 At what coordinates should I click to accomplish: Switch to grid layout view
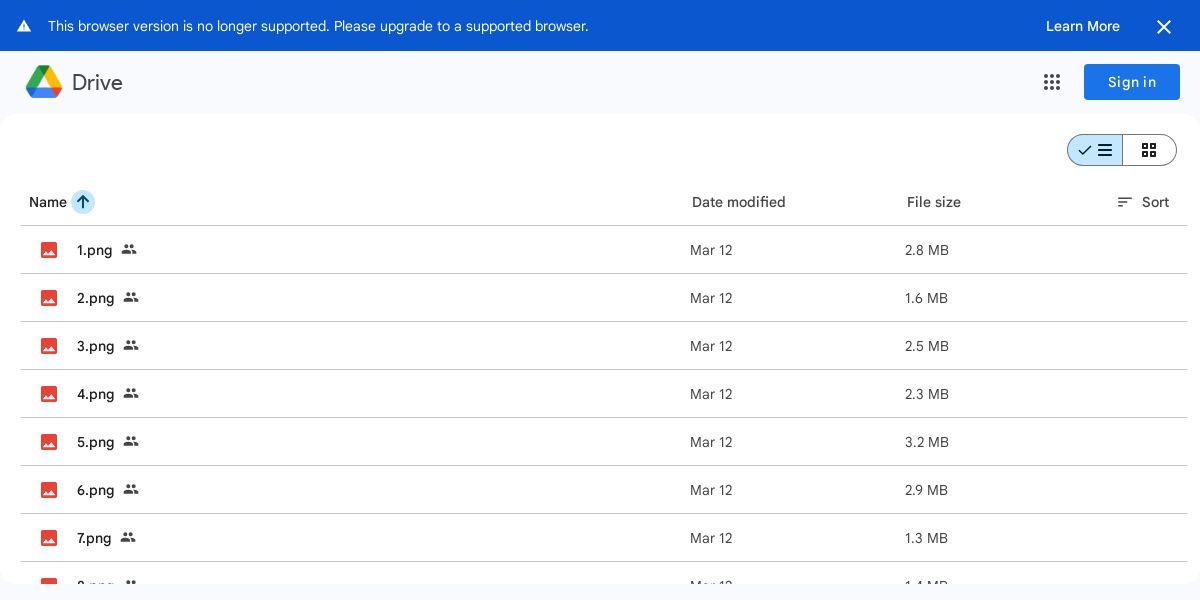tap(1149, 150)
